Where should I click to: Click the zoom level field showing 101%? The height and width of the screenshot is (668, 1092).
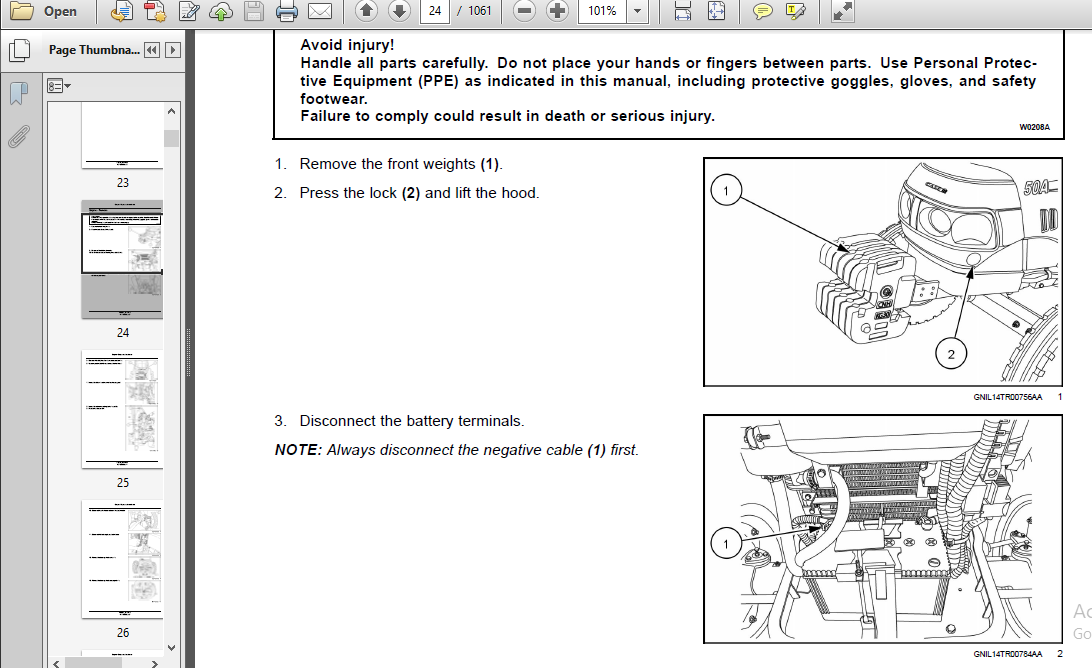tap(602, 11)
